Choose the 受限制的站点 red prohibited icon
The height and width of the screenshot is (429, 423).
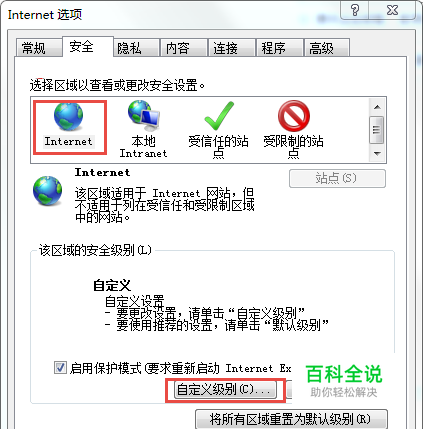click(294, 116)
